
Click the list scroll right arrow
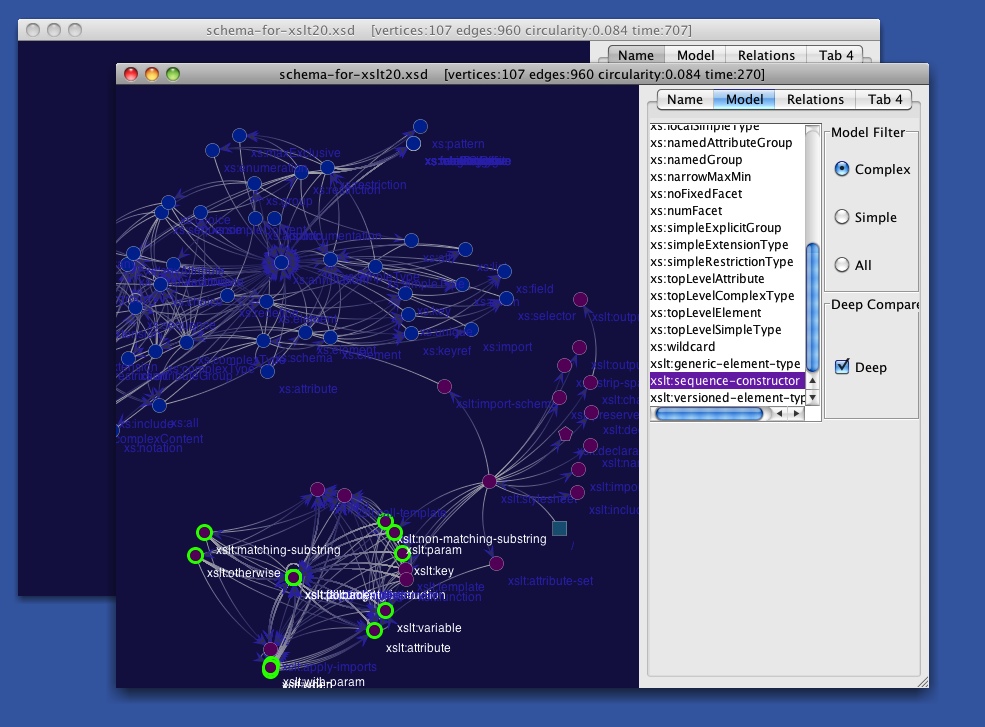click(x=797, y=413)
